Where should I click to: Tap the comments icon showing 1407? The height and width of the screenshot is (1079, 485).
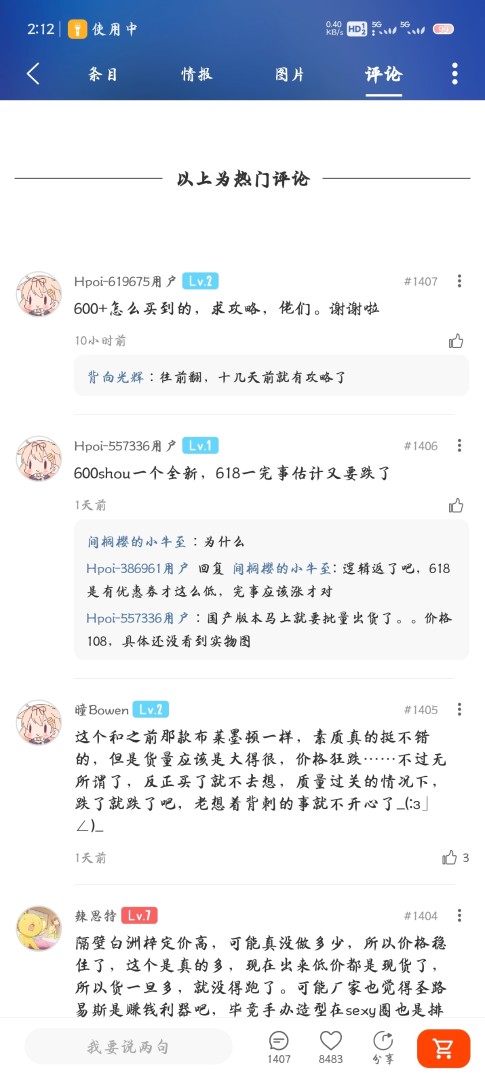click(279, 1047)
